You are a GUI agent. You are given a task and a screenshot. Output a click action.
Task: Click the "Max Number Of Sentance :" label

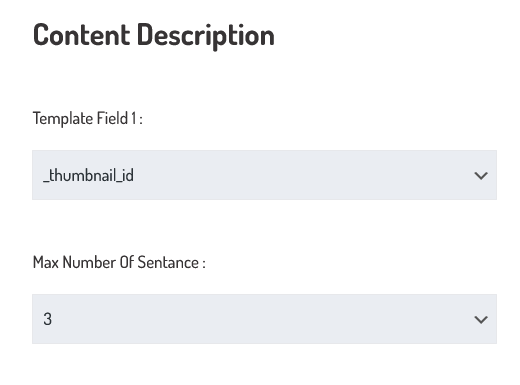(119, 262)
